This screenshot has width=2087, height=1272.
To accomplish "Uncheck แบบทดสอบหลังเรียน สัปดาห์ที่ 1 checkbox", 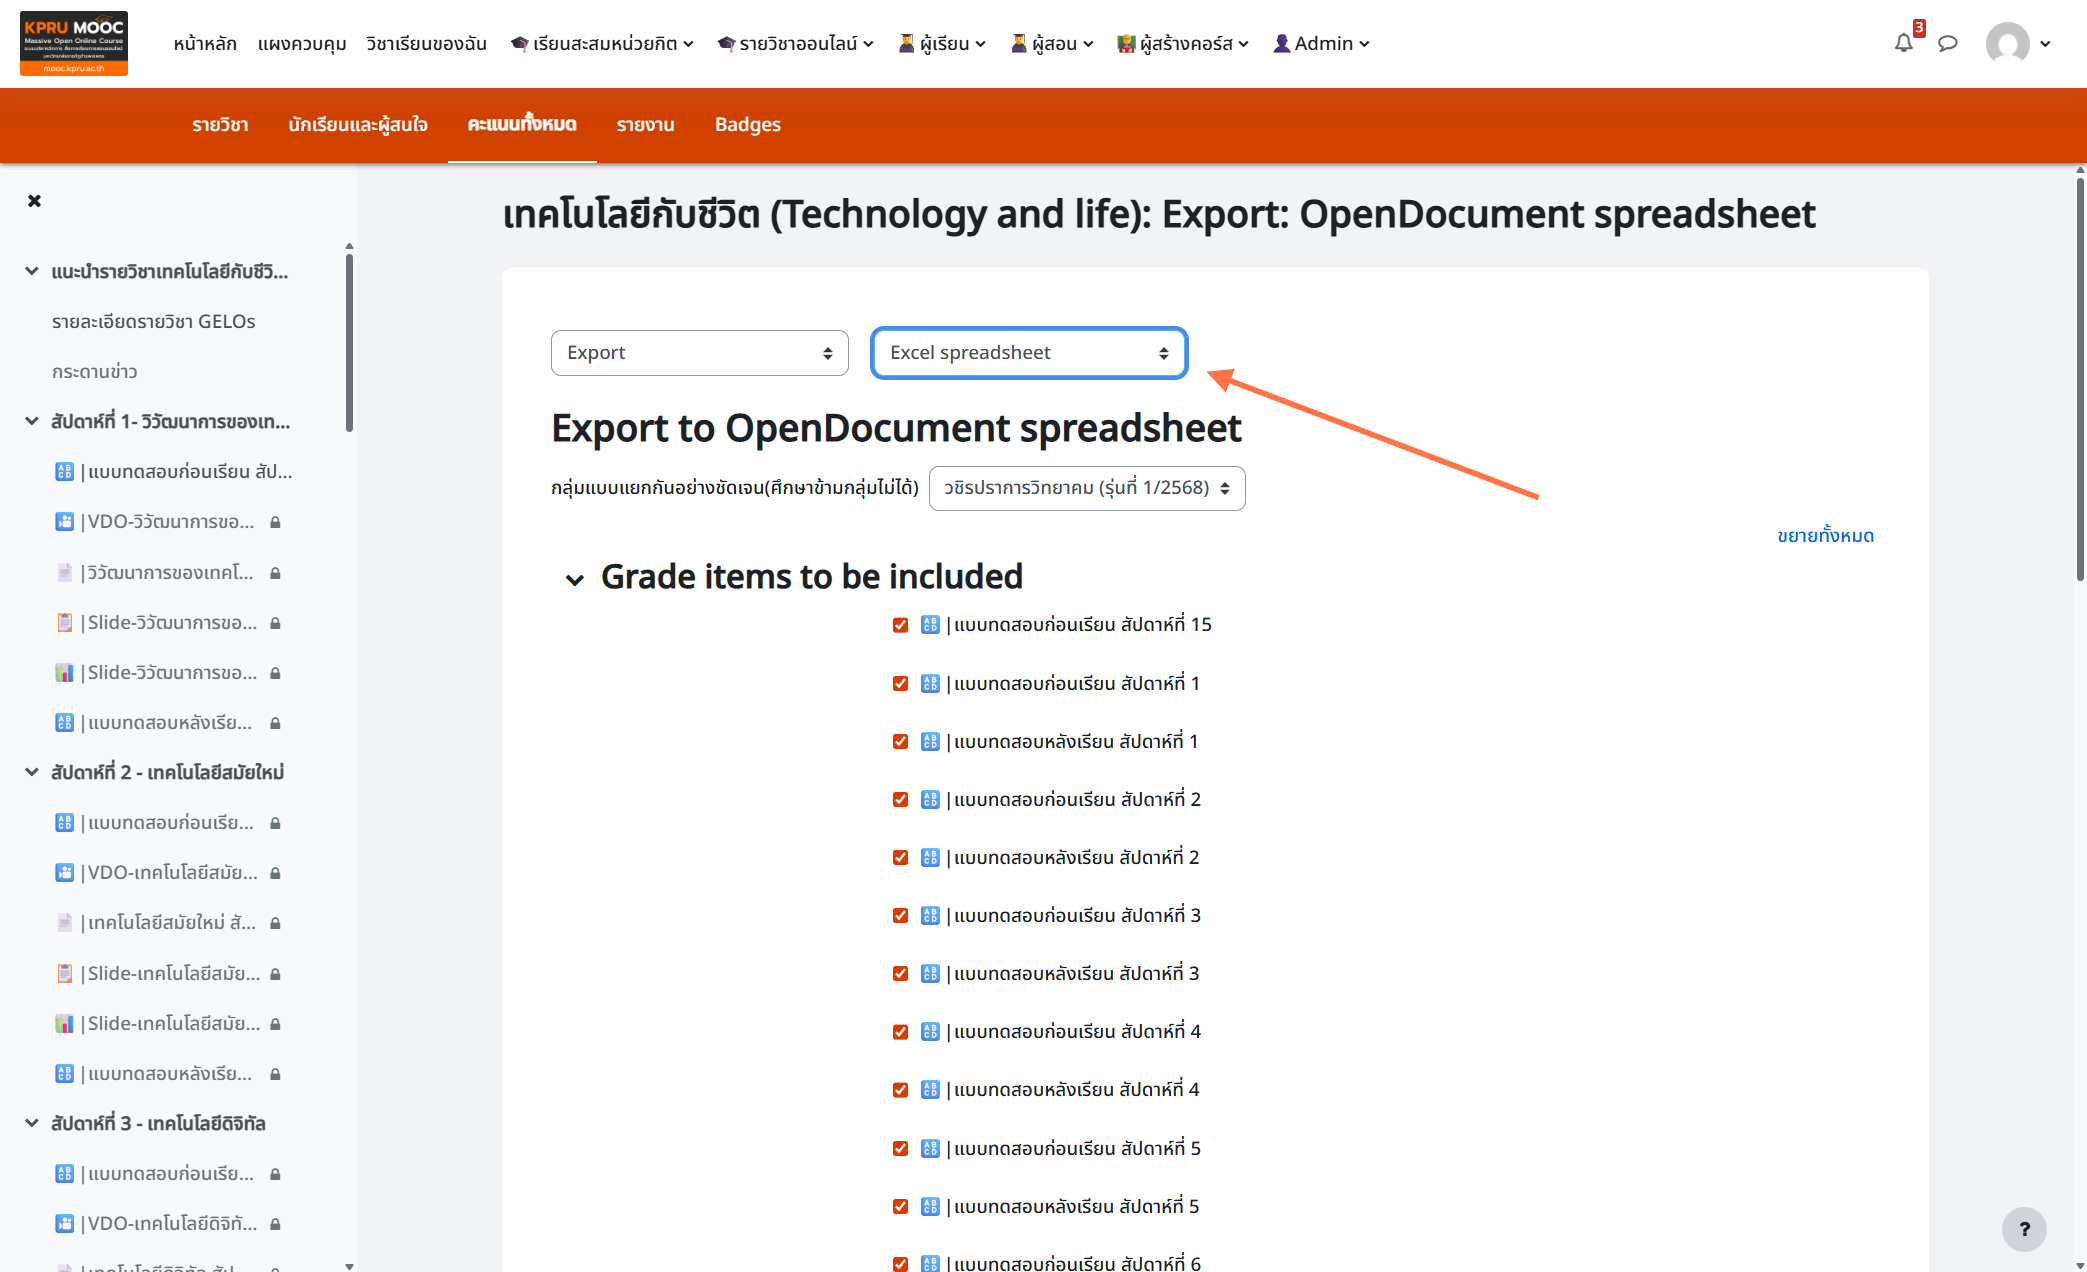I will [x=900, y=741].
